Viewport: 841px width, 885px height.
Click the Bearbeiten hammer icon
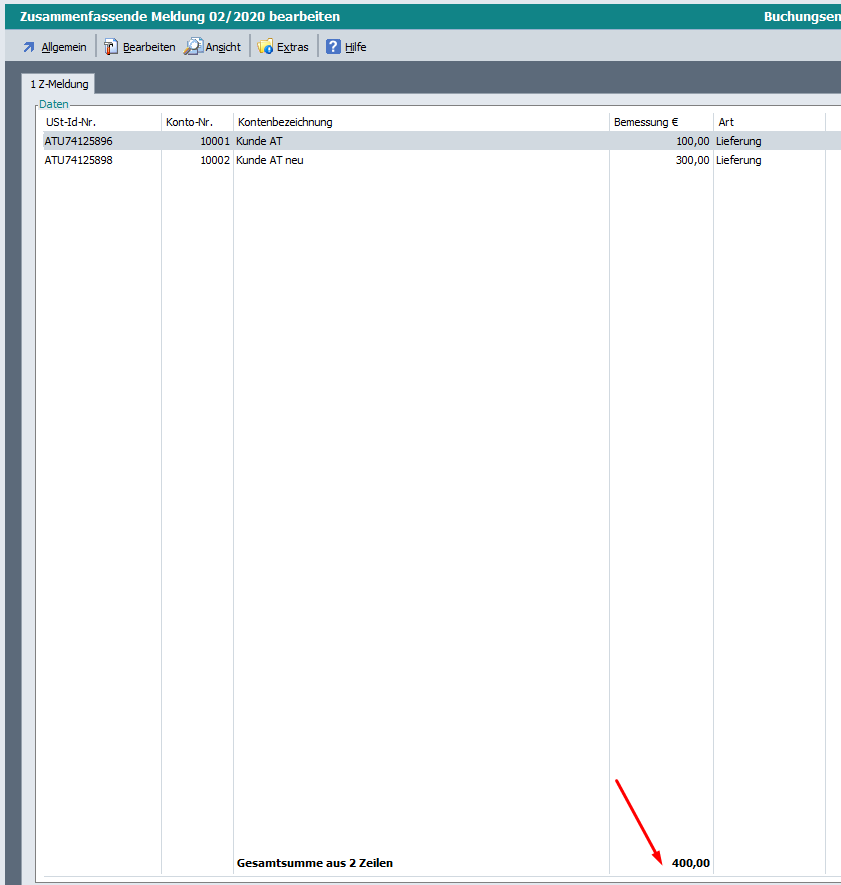[111, 47]
